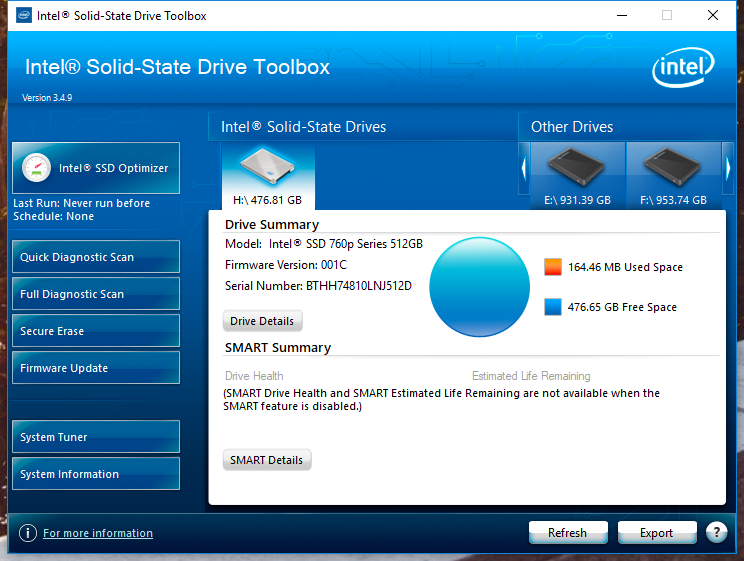
Task: Start Full Diagnostic Scan
Action: point(96,294)
